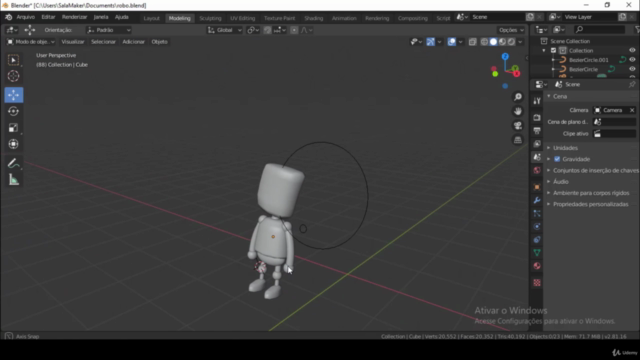Click the outliner filter funnel icon

(x=637, y=29)
